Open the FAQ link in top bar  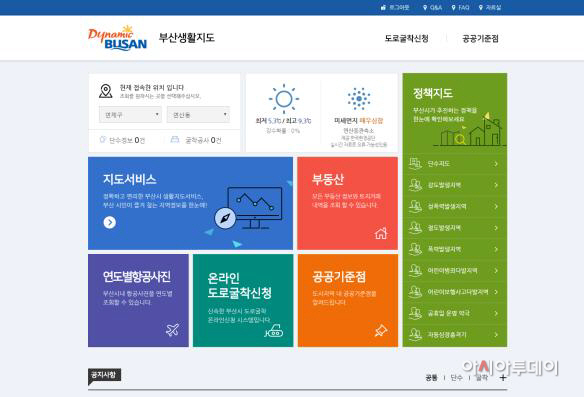tap(464, 7)
